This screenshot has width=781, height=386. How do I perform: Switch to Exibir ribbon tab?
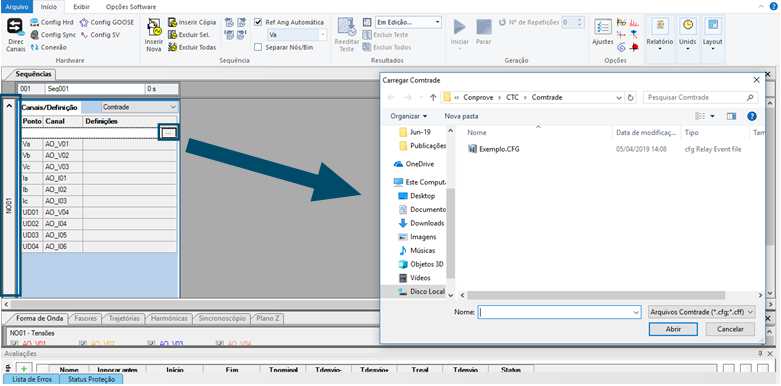tap(81, 7)
